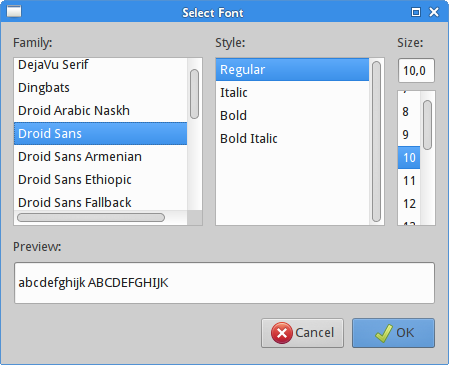Close the Select Font dialog
This screenshot has height=365, width=449.
point(434,12)
